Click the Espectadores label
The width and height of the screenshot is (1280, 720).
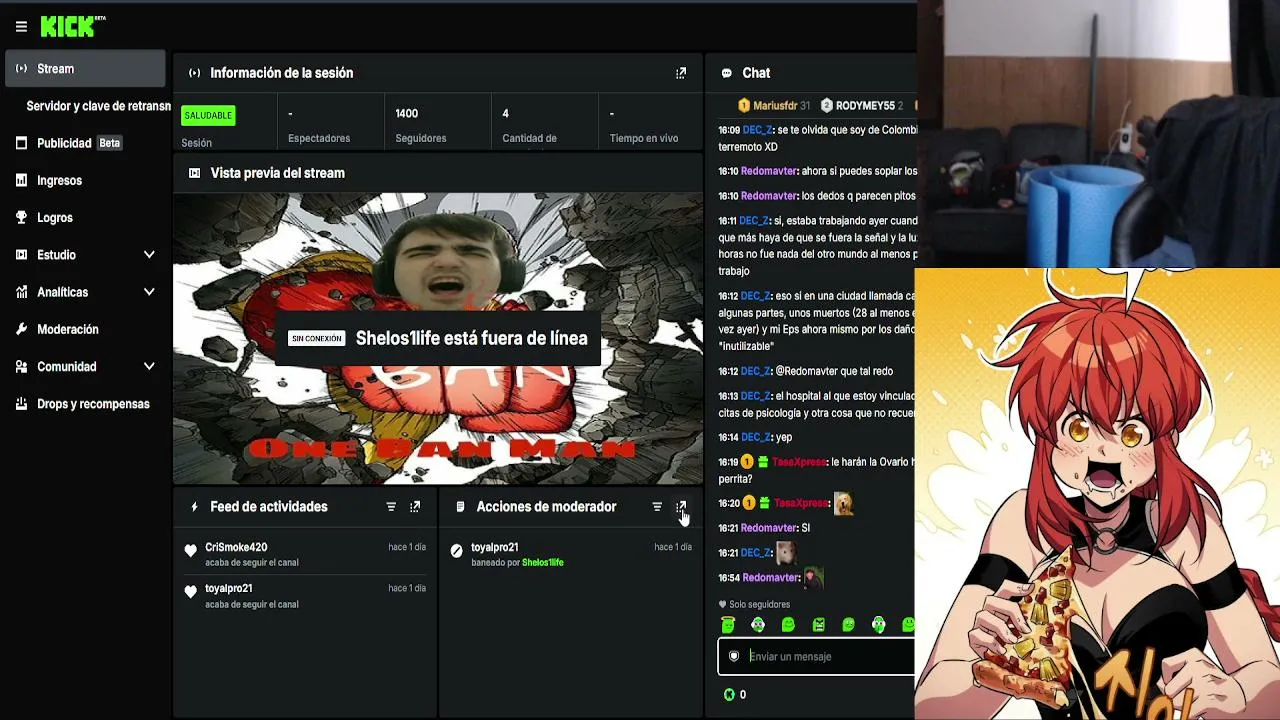(319, 138)
